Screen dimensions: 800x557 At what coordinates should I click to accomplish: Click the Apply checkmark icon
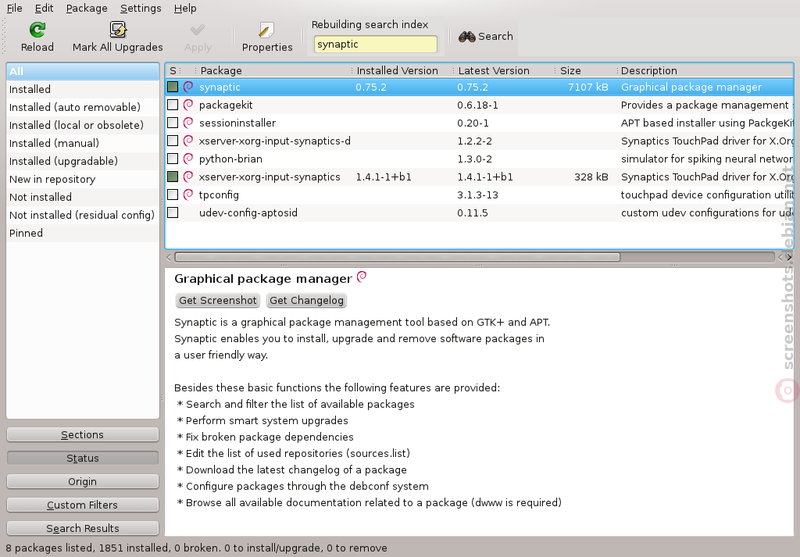[197, 30]
